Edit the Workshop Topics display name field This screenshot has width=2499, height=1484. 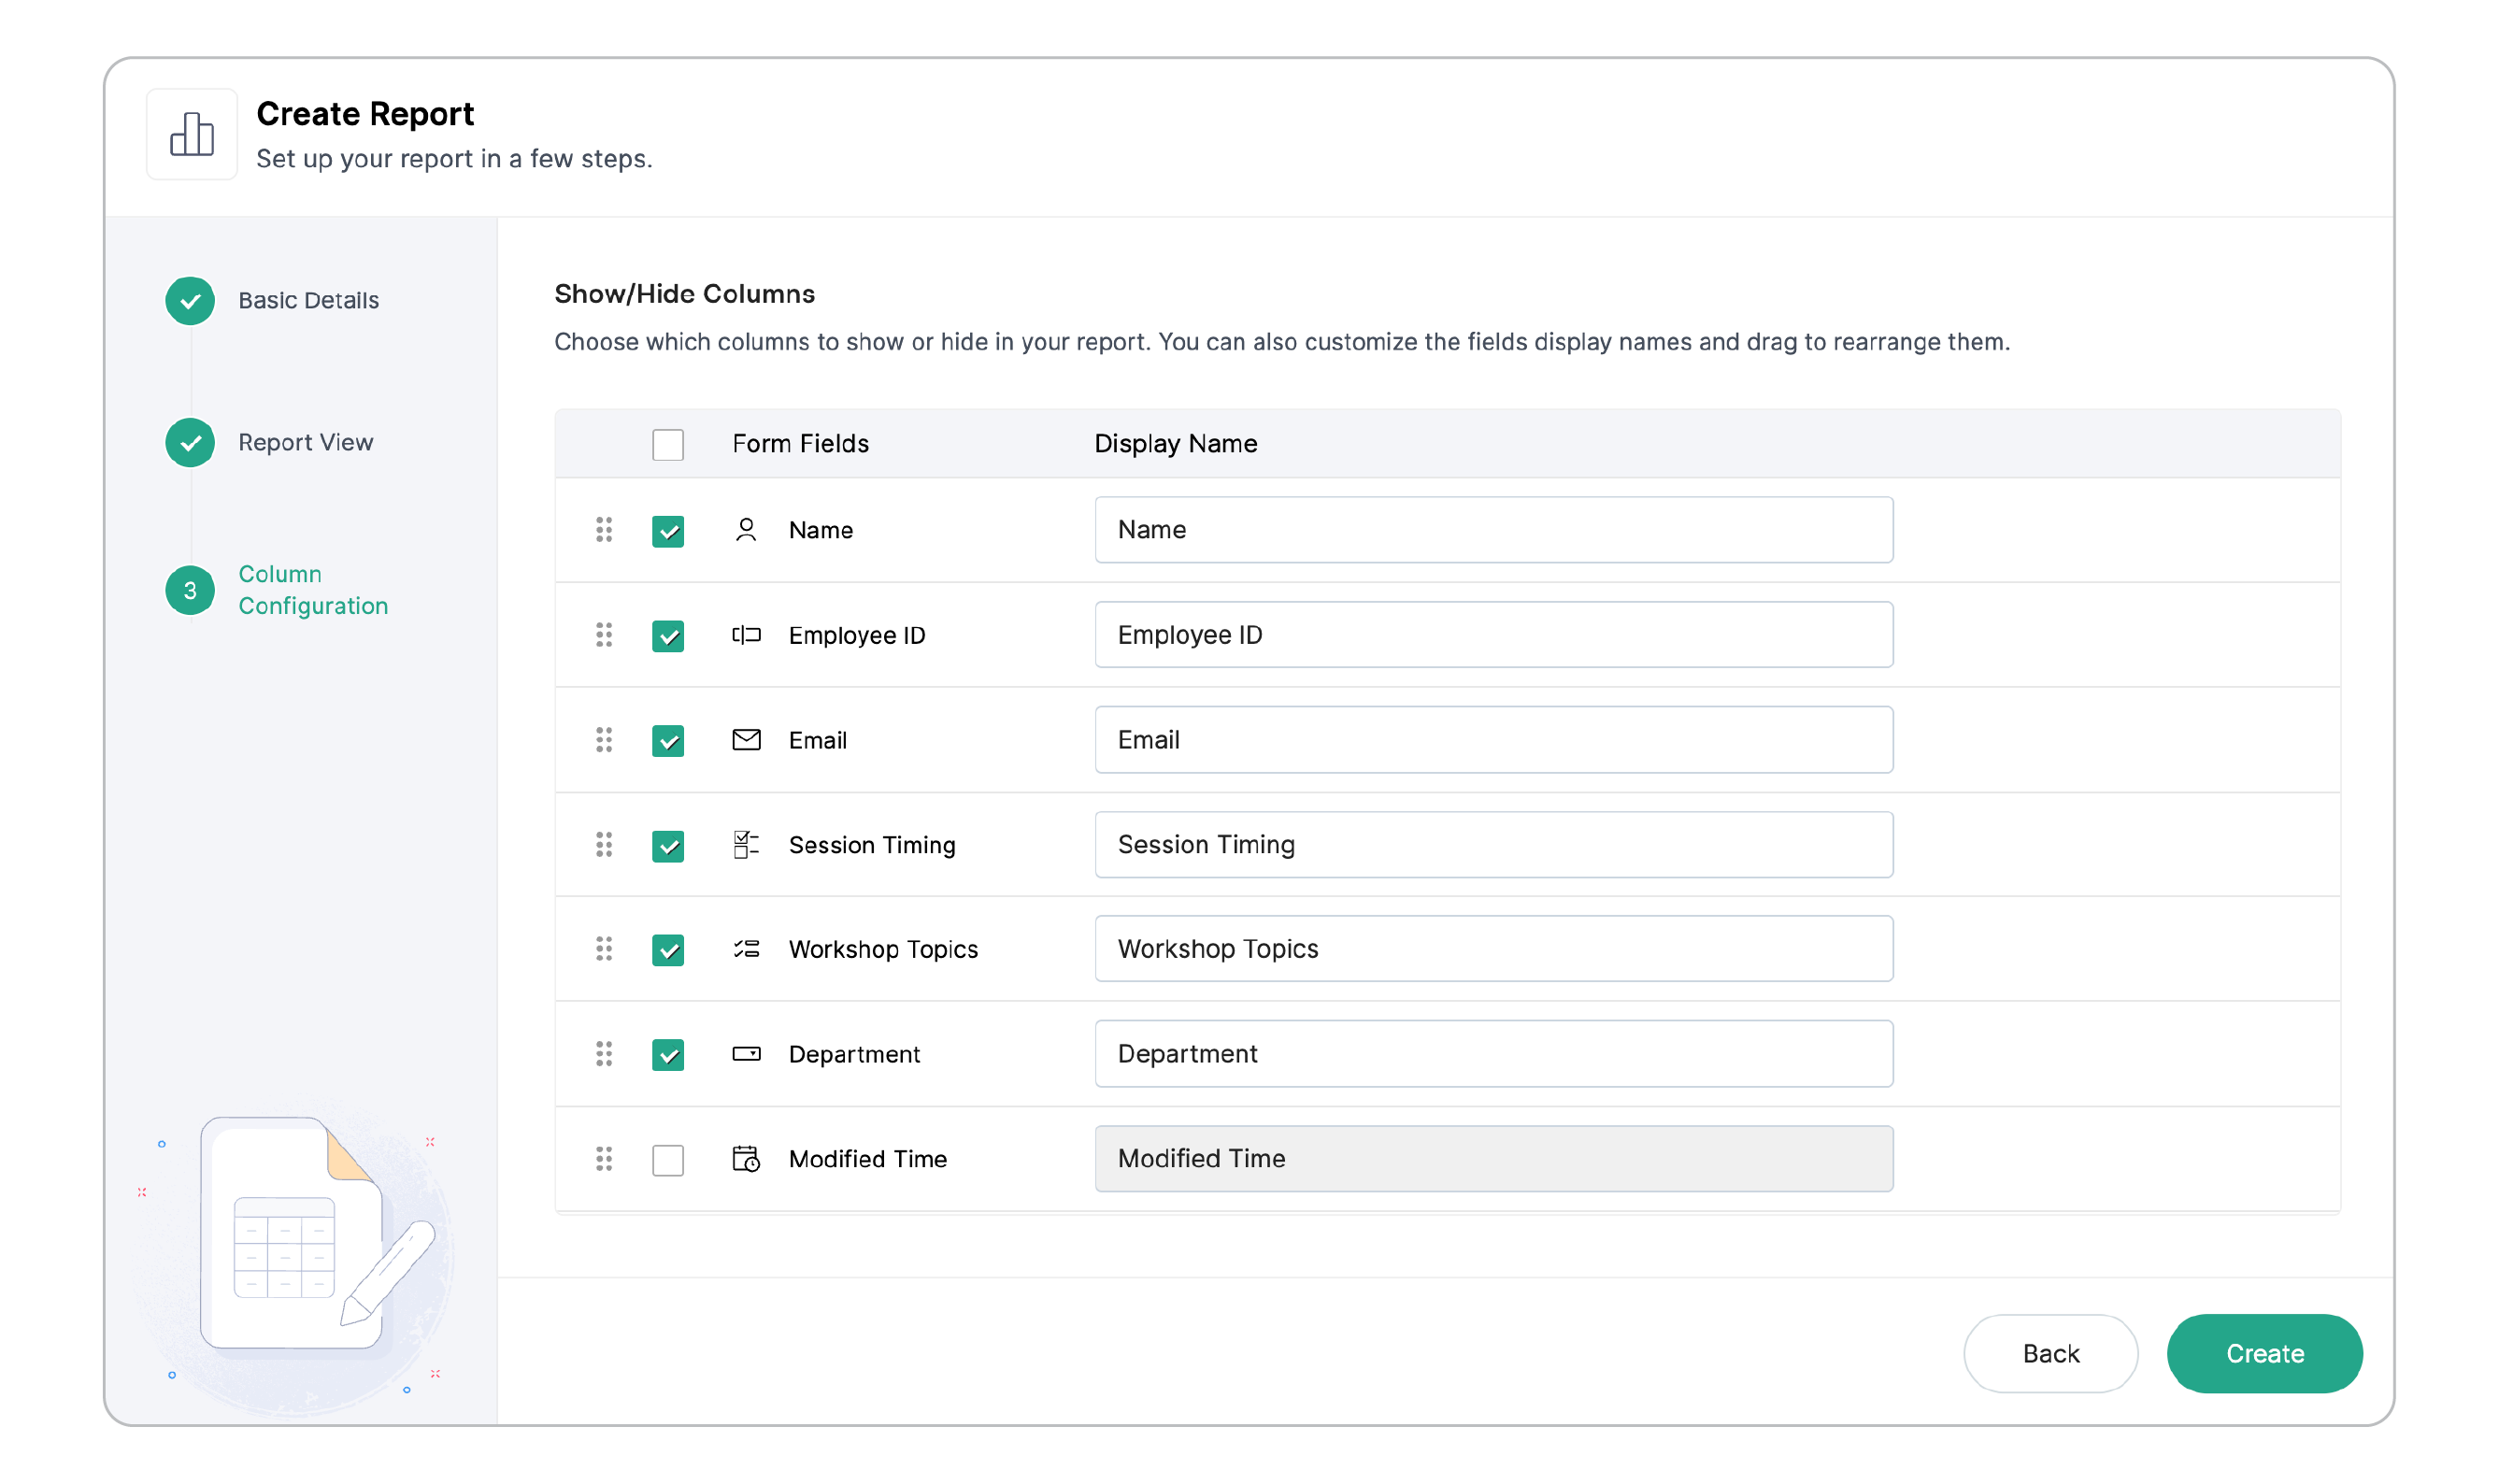click(1493, 949)
